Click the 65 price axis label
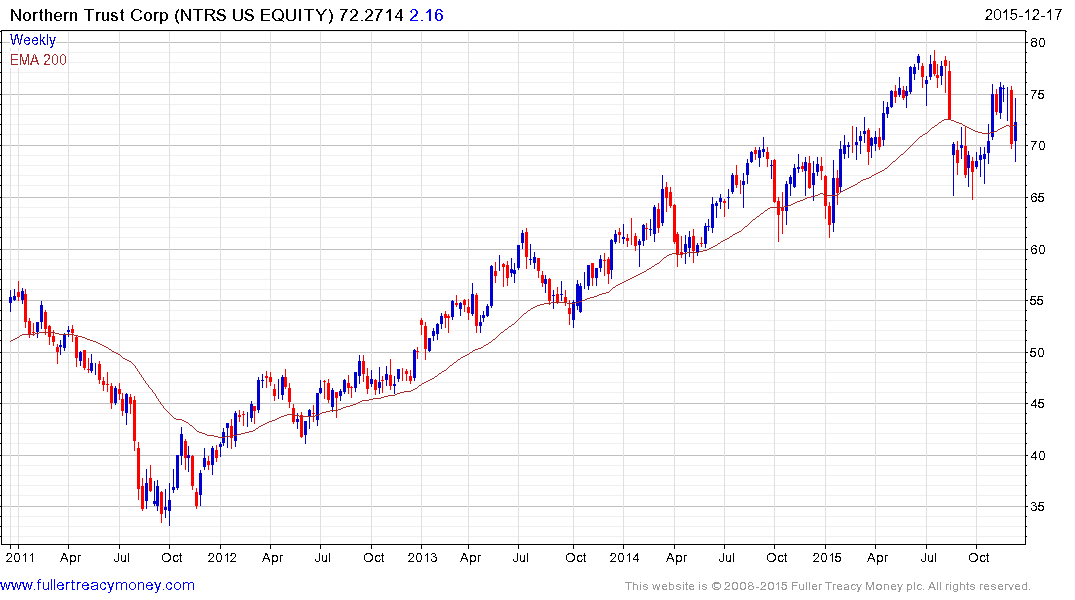This screenshot has width=1075, height=600. (x=1038, y=197)
